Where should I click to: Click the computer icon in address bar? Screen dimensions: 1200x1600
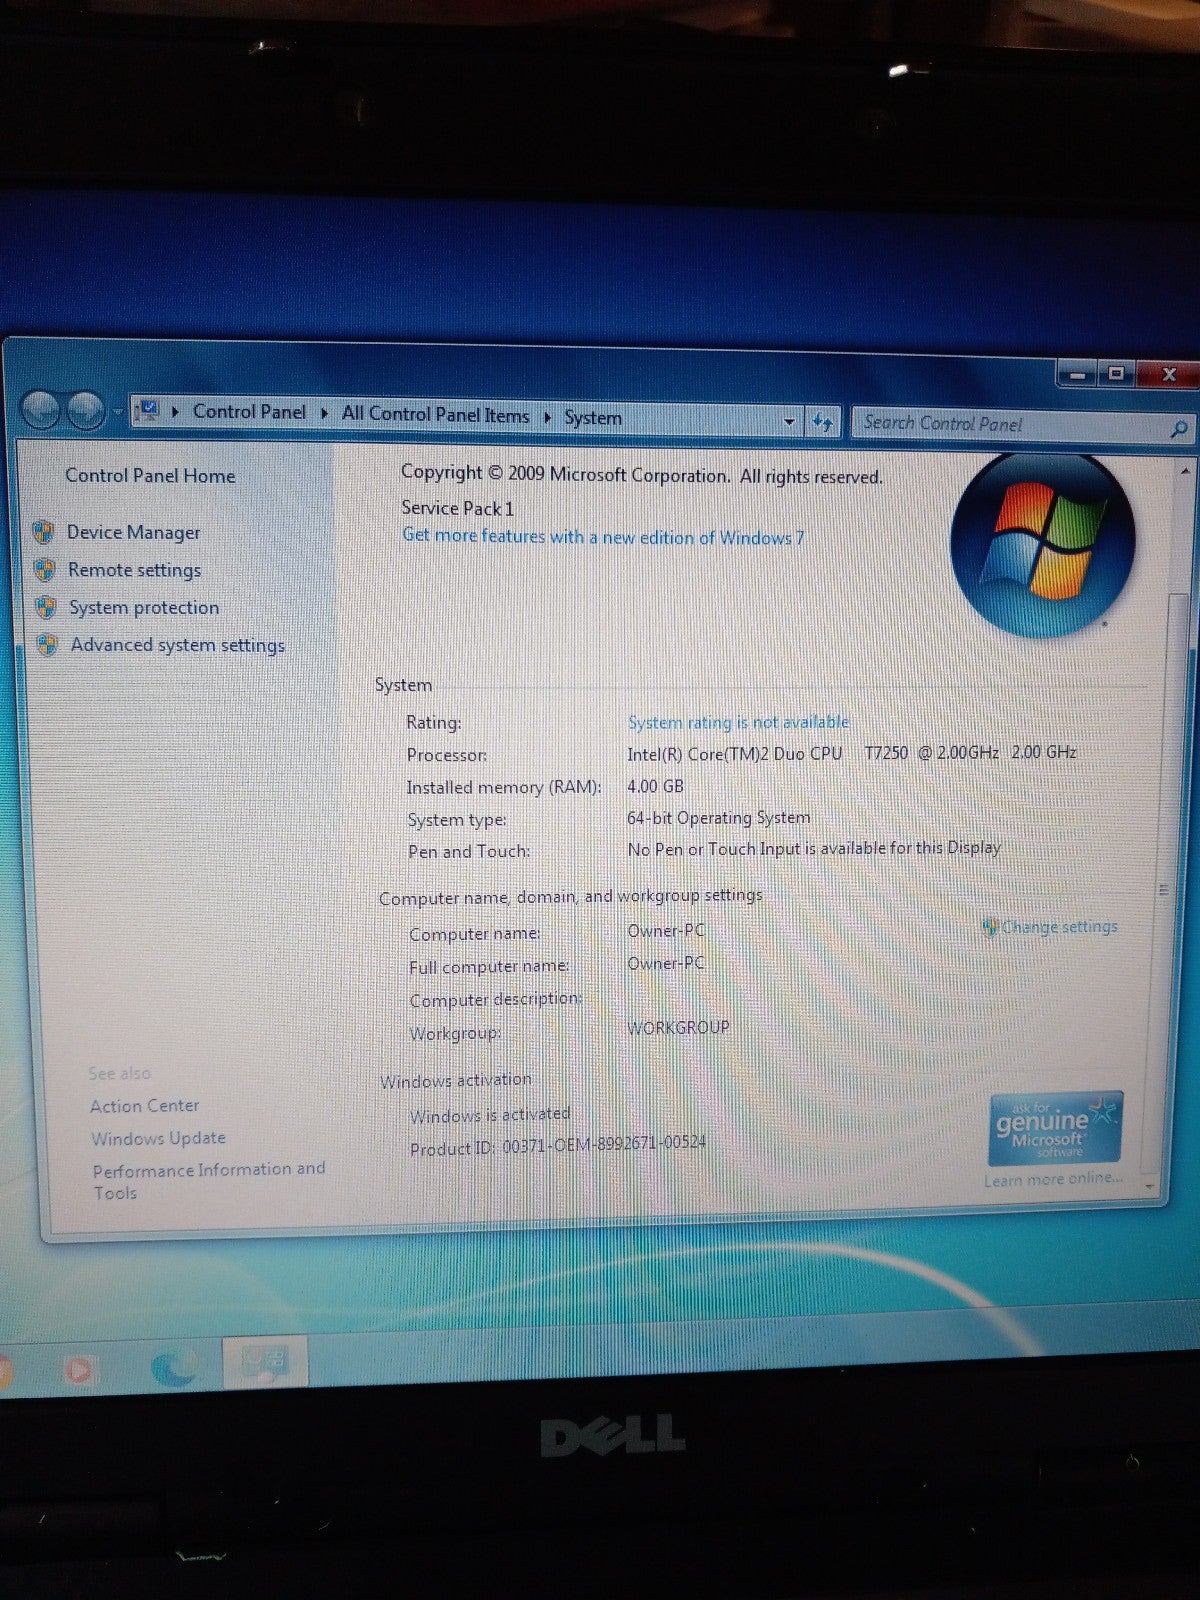click(150, 410)
